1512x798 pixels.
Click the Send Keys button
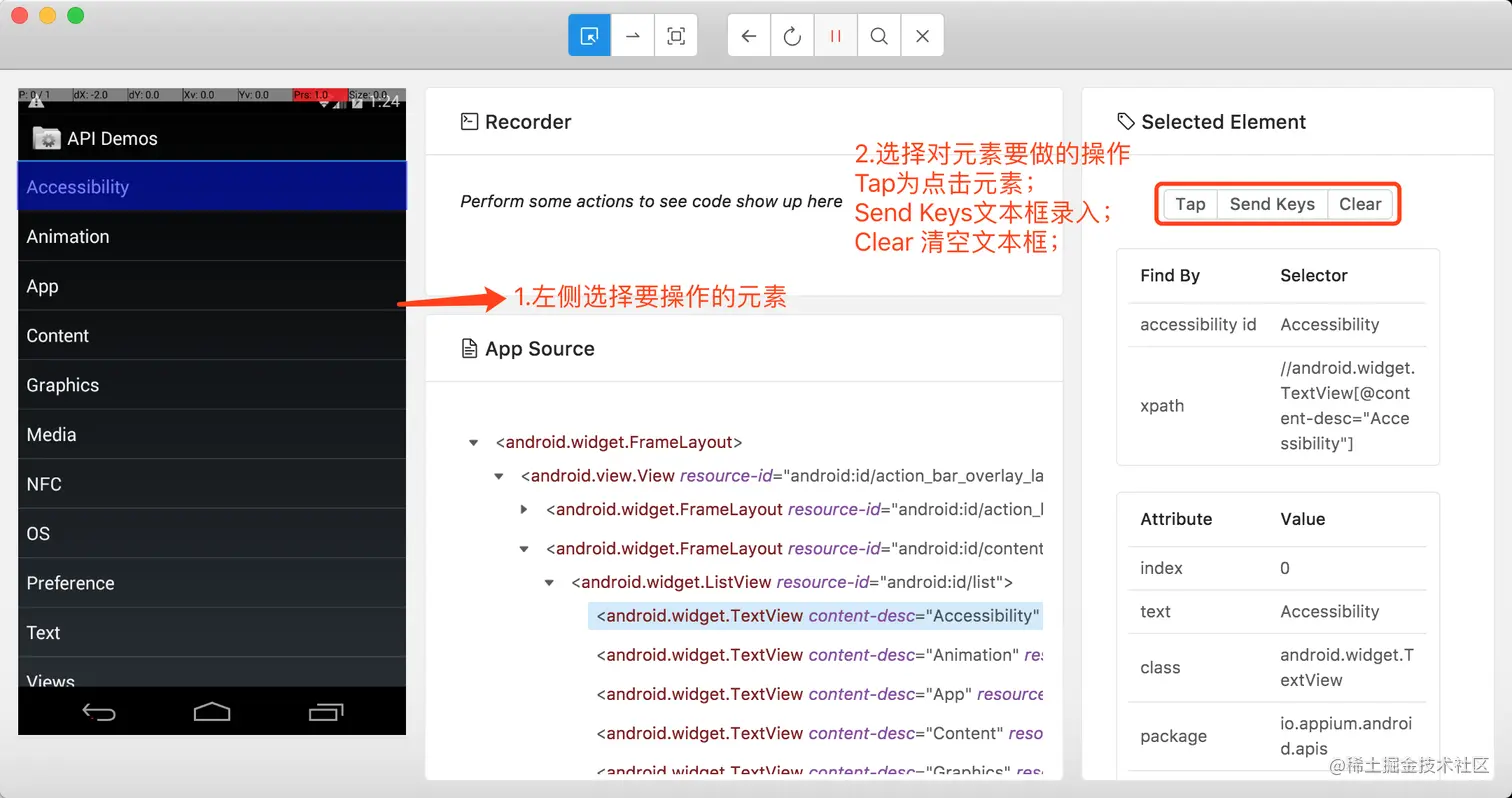[1272, 203]
